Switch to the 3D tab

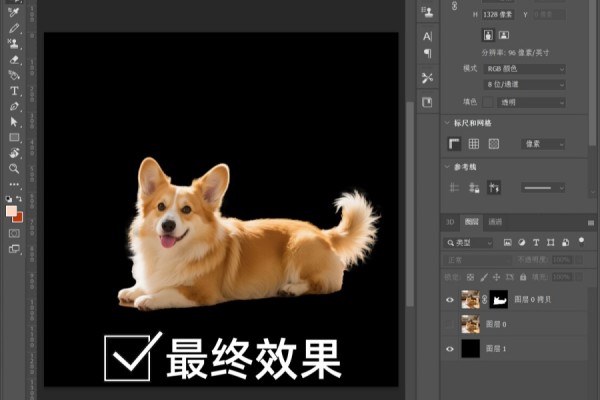(x=450, y=222)
